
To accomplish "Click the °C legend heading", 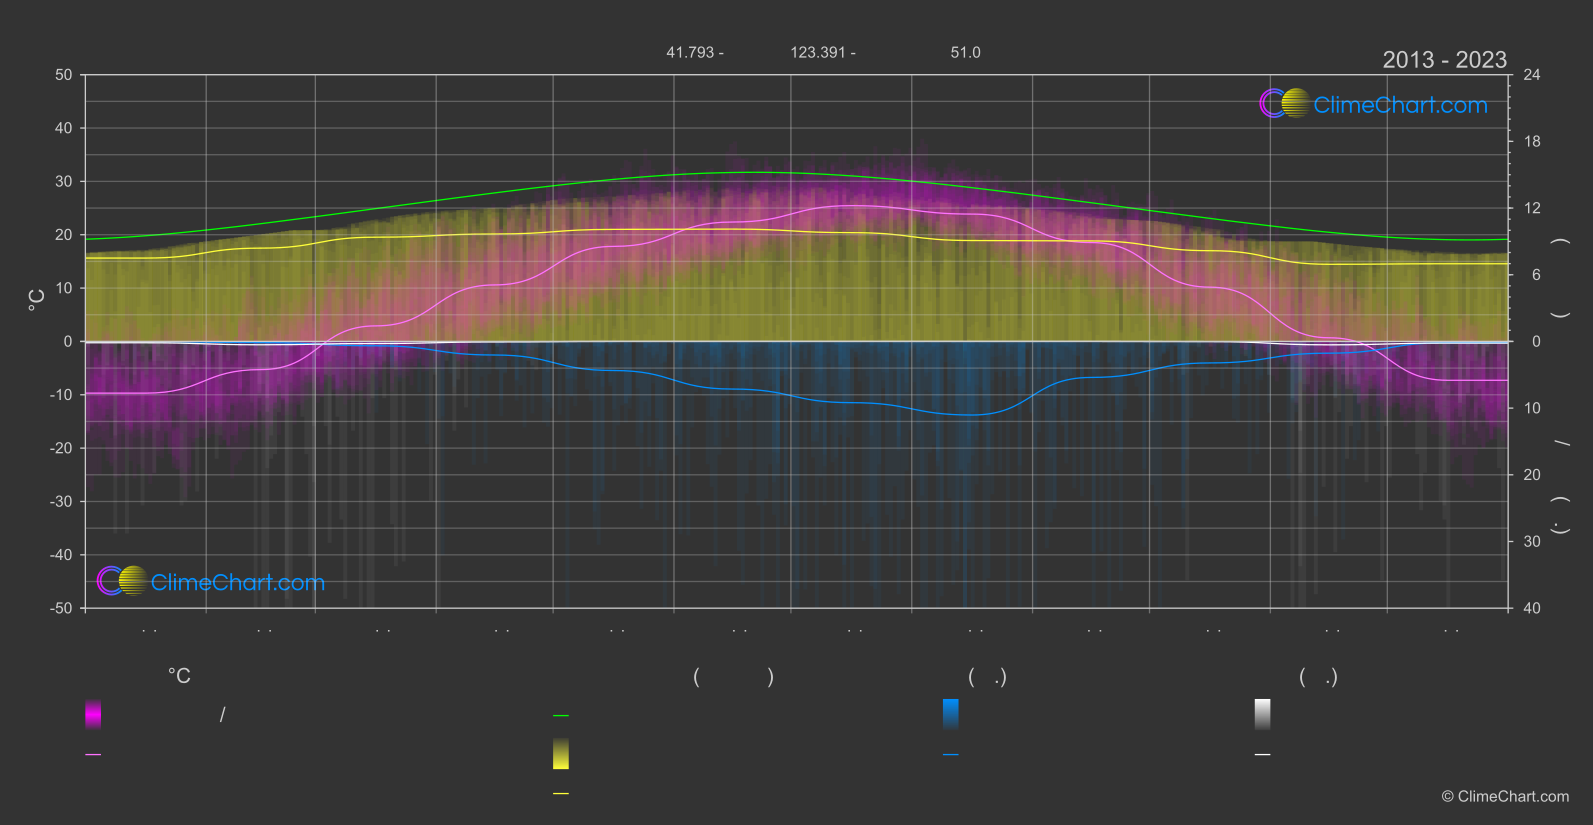I will tap(179, 676).
